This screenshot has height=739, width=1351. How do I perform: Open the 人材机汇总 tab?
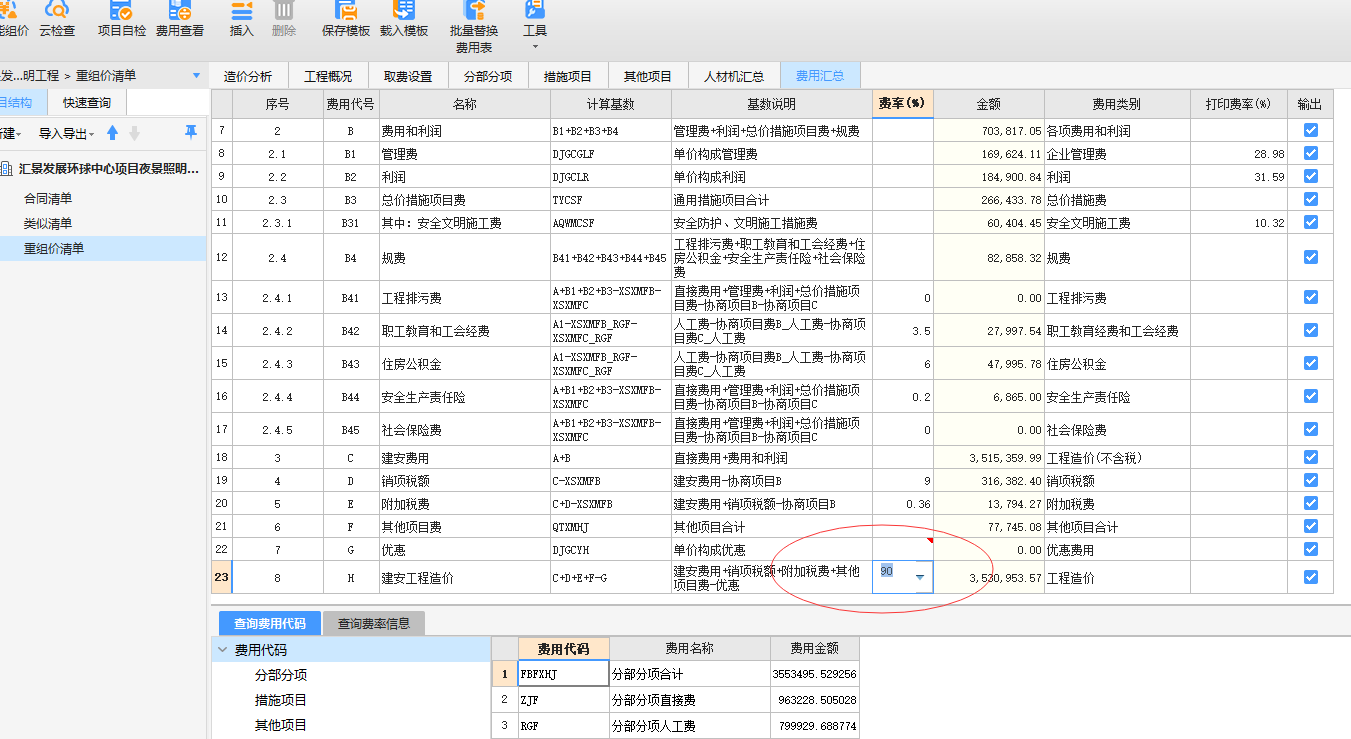click(734, 76)
